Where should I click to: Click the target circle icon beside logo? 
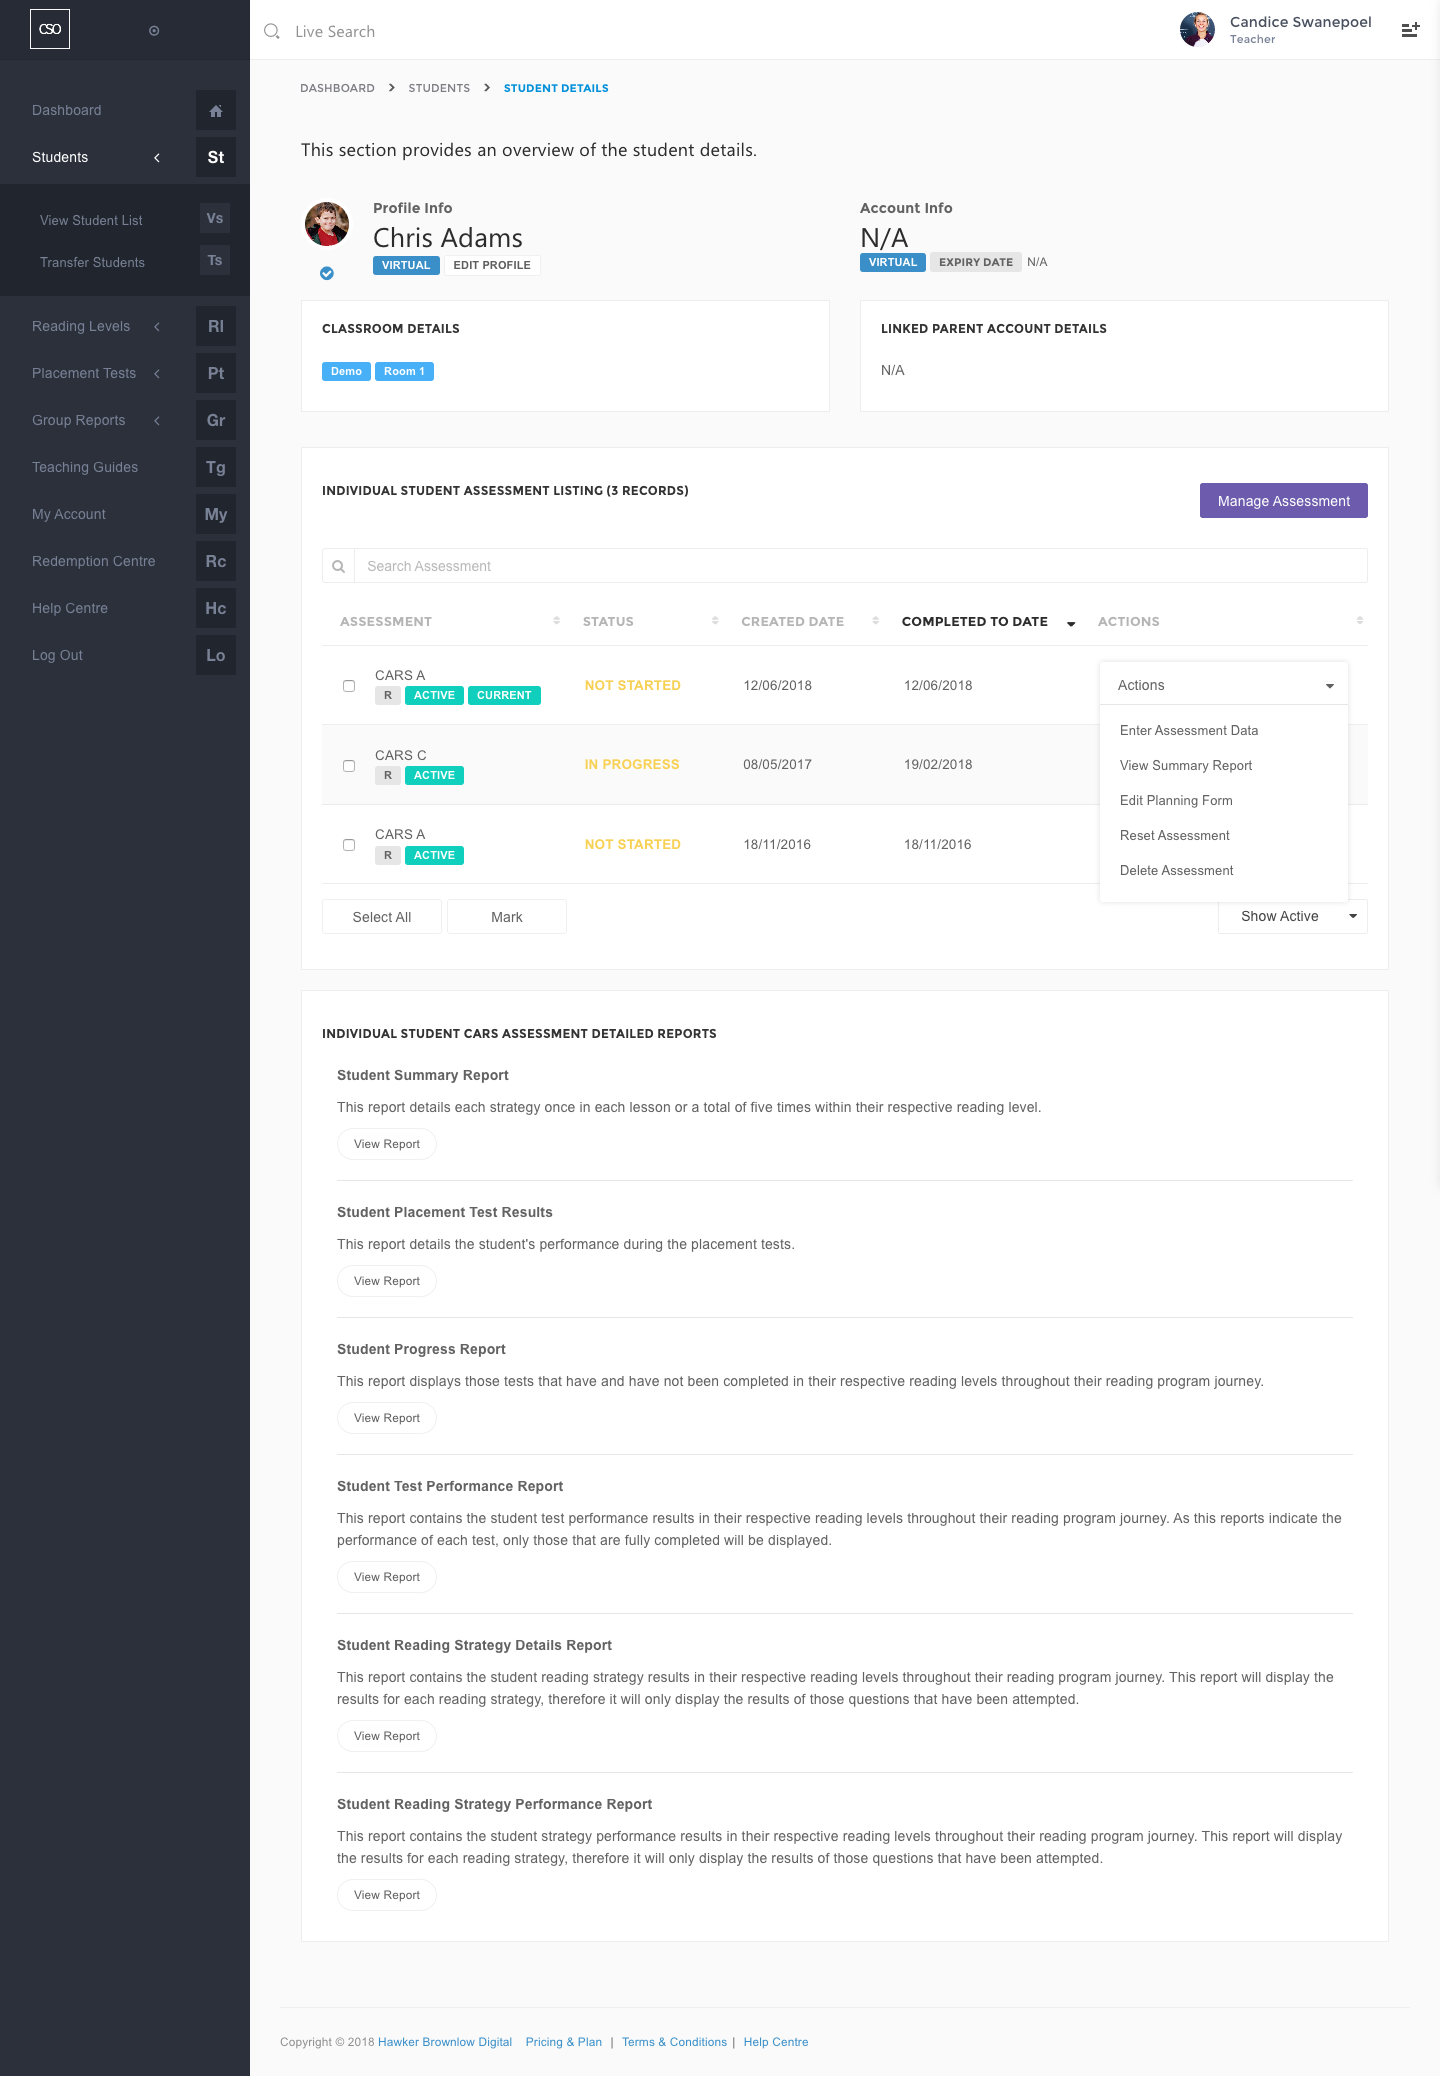click(x=154, y=31)
